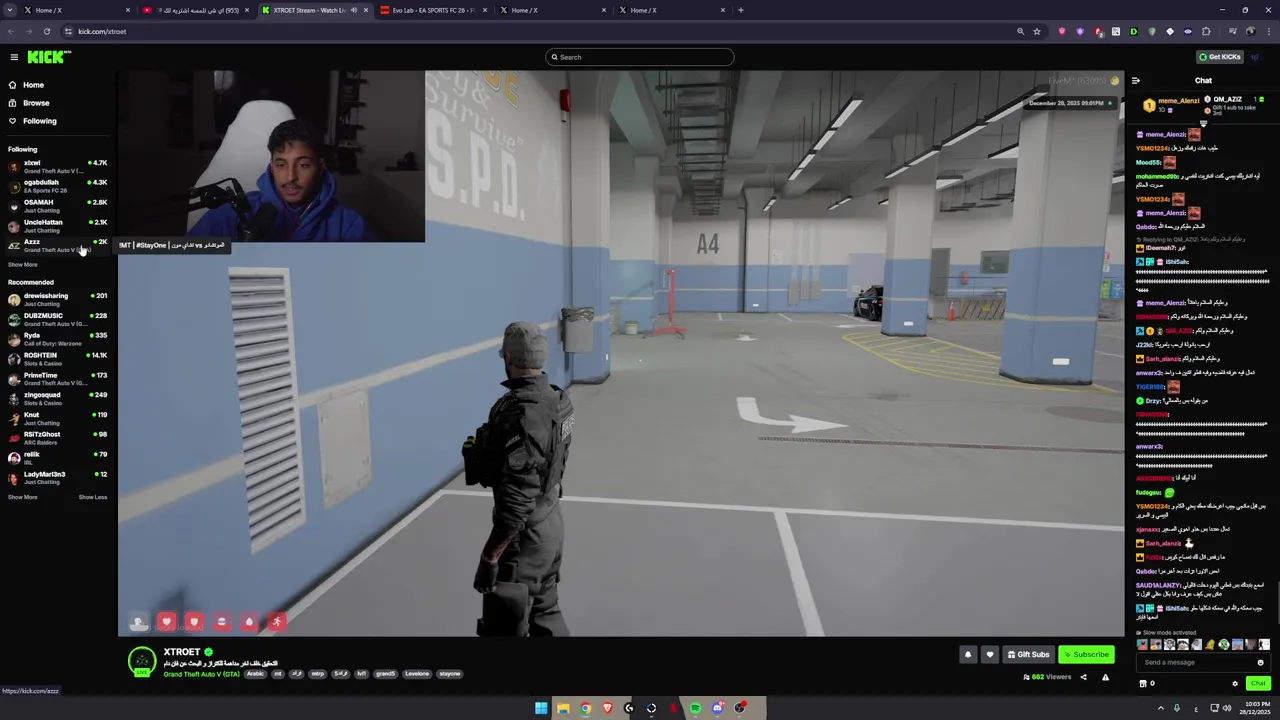This screenshot has width=1280, height=720.
Task: Open the browser profile avatar
Action: click(x=1250, y=31)
